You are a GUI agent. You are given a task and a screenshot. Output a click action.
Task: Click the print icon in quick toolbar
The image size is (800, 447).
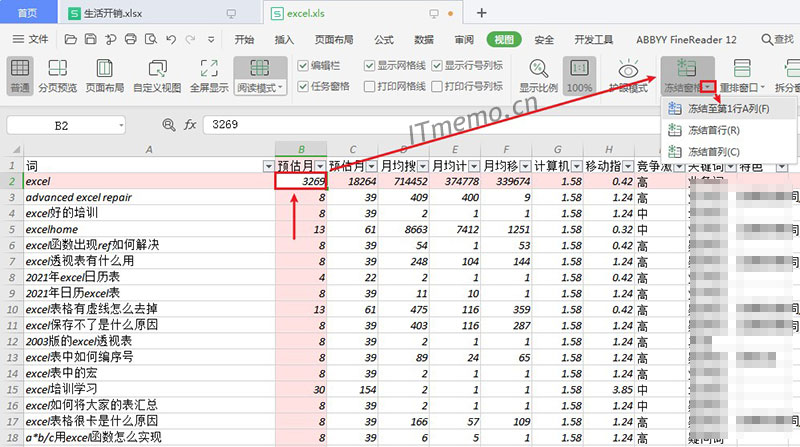pos(131,39)
